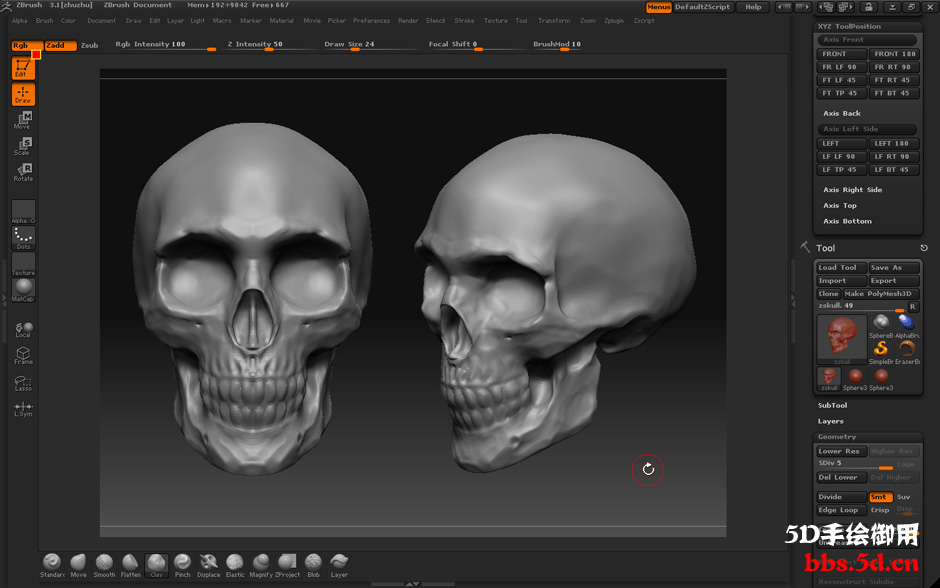Expand the Axis Right Side section

852,190
